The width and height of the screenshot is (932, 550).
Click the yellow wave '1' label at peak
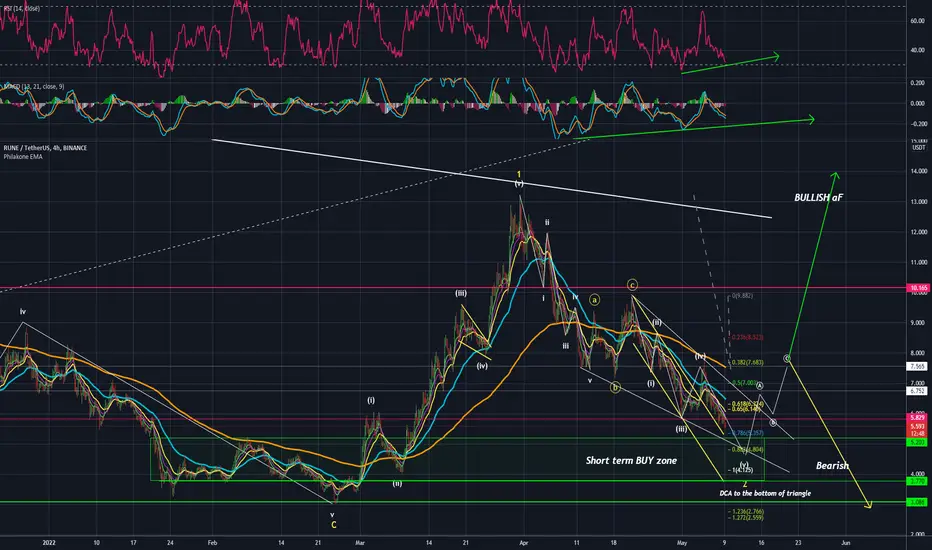point(519,175)
